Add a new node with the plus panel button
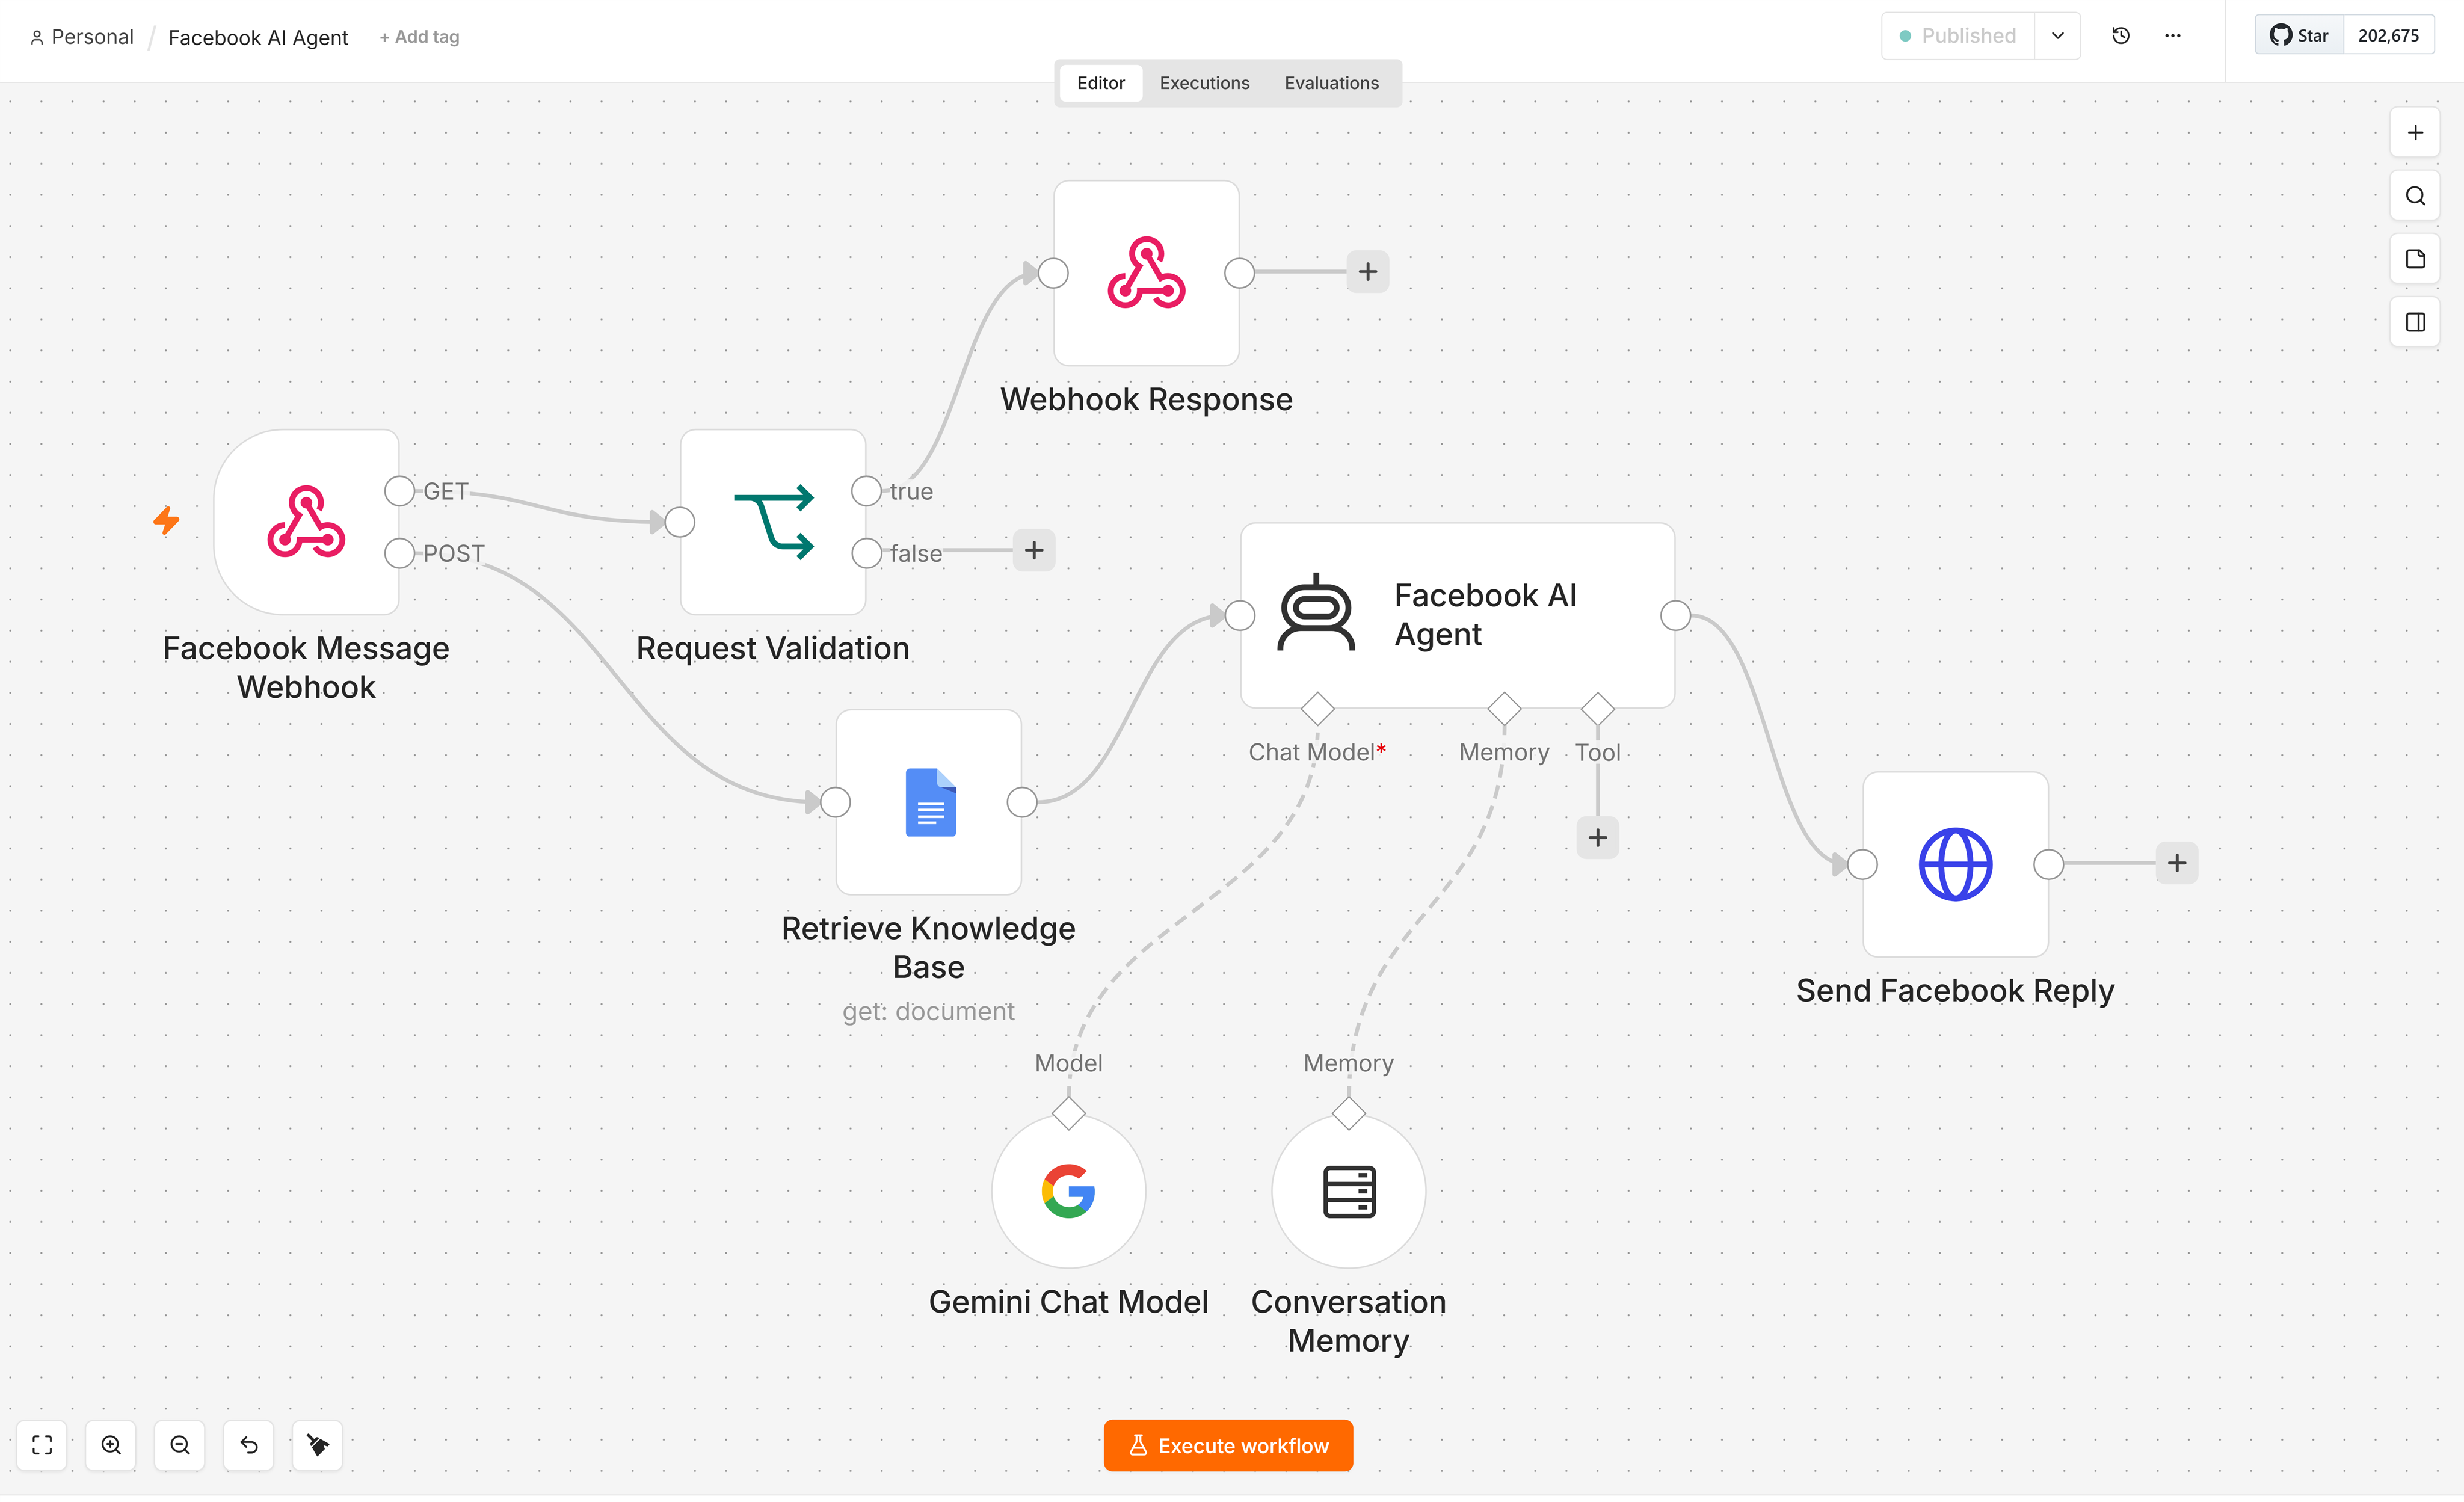2464x1502 pixels. click(2415, 133)
